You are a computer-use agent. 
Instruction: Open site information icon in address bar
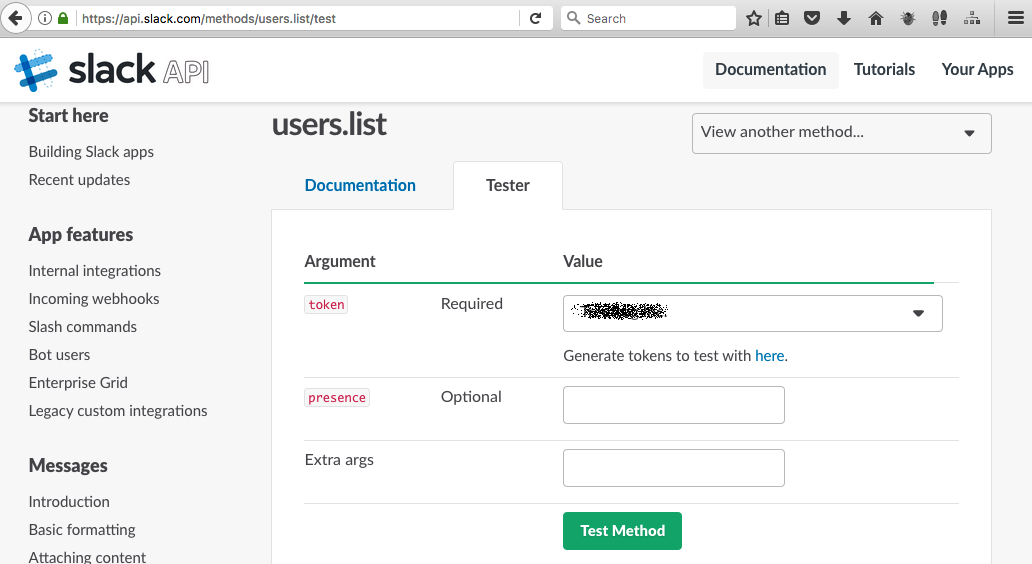[45, 18]
